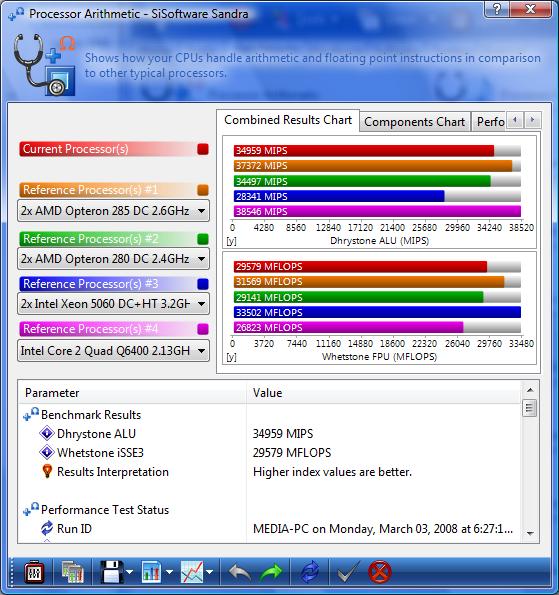559x595 pixels.
Task: Click the Value column header
Action: coord(384,393)
